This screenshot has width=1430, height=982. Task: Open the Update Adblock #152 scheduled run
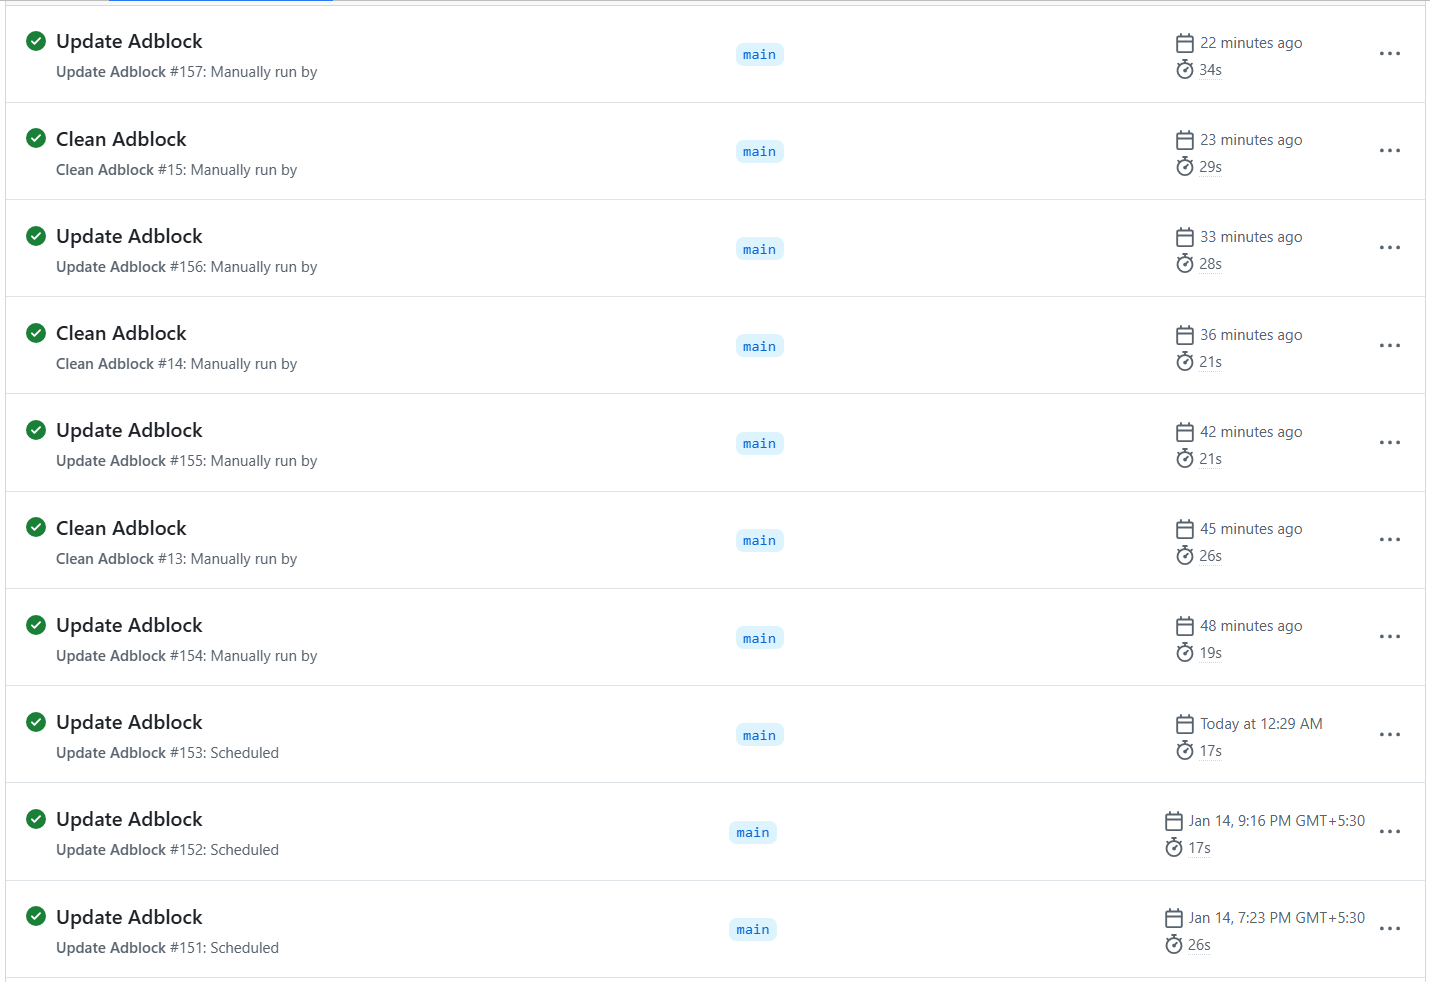(129, 819)
